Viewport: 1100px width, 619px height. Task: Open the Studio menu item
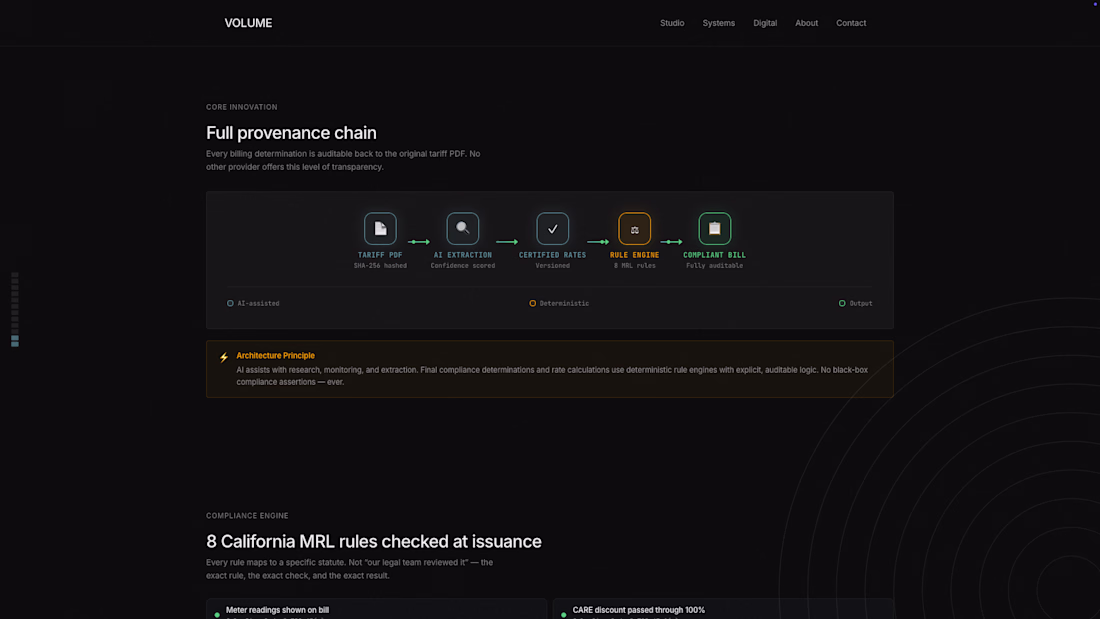[672, 23]
